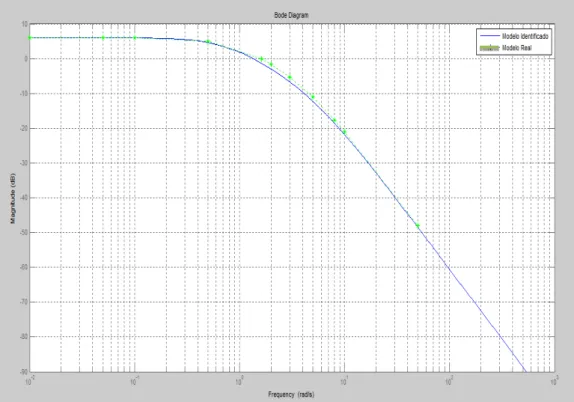
Task: Click the "Bode Diagram" plot title
Action: [291, 15]
